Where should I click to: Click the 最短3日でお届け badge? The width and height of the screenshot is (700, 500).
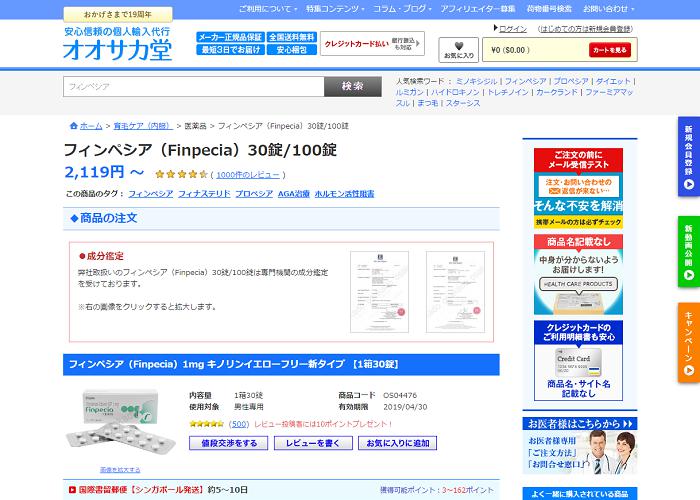[230, 50]
